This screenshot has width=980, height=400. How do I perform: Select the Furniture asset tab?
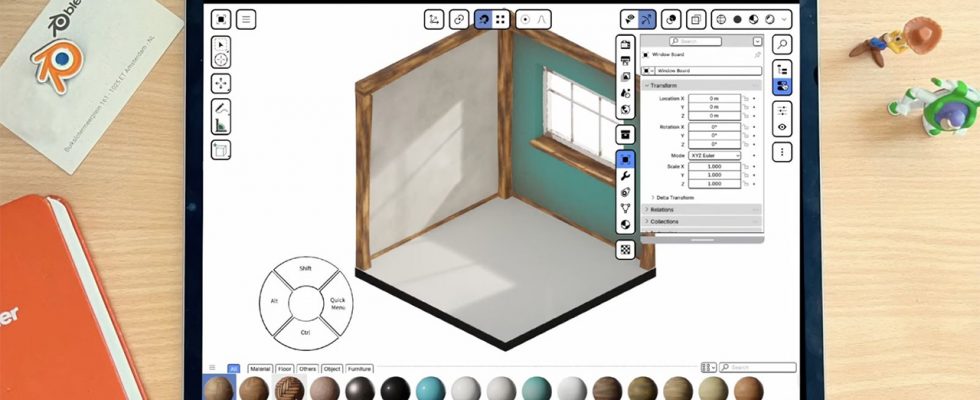point(359,369)
